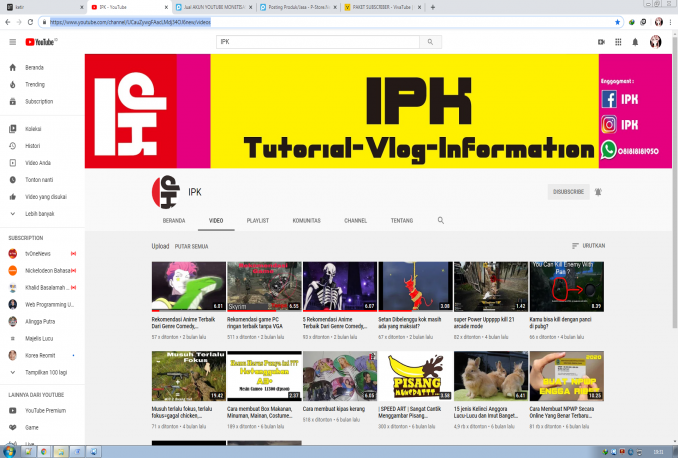Viewport: 678px width, 458px height.
Task: Open Tonton nanti watch later list
Action: click(x=39, y=179)
